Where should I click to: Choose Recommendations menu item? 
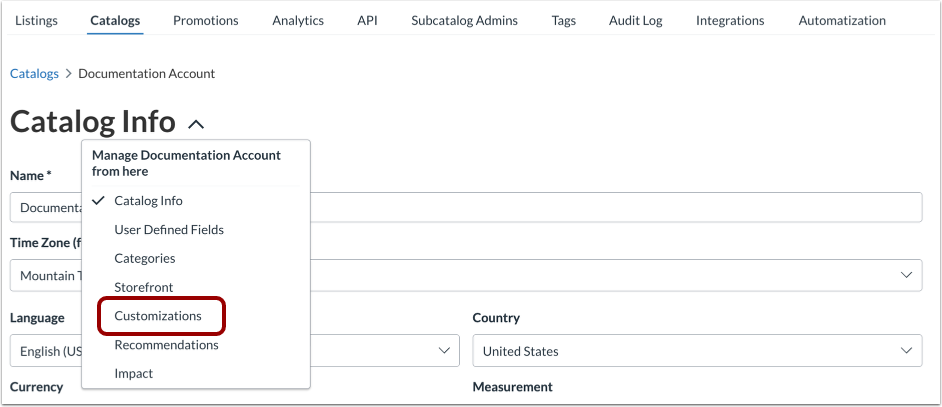pos(166,345)
